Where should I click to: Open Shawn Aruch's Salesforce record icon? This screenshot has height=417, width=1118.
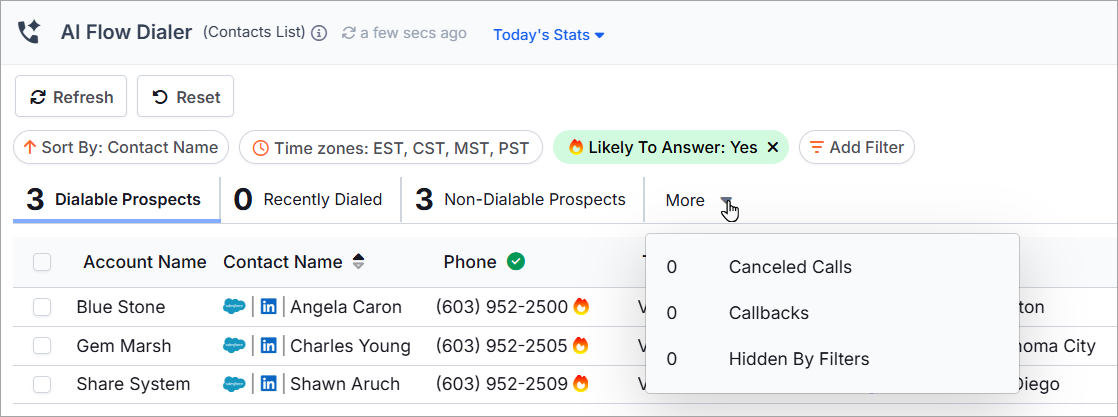coord(235,384)
